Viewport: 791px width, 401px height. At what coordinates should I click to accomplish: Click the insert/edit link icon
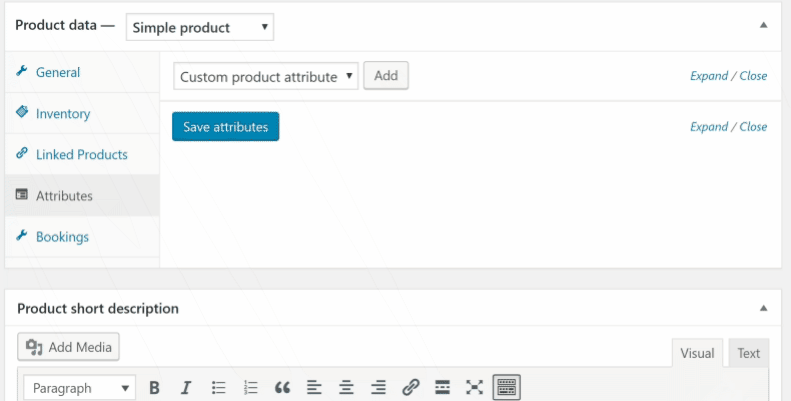point(410,388)
